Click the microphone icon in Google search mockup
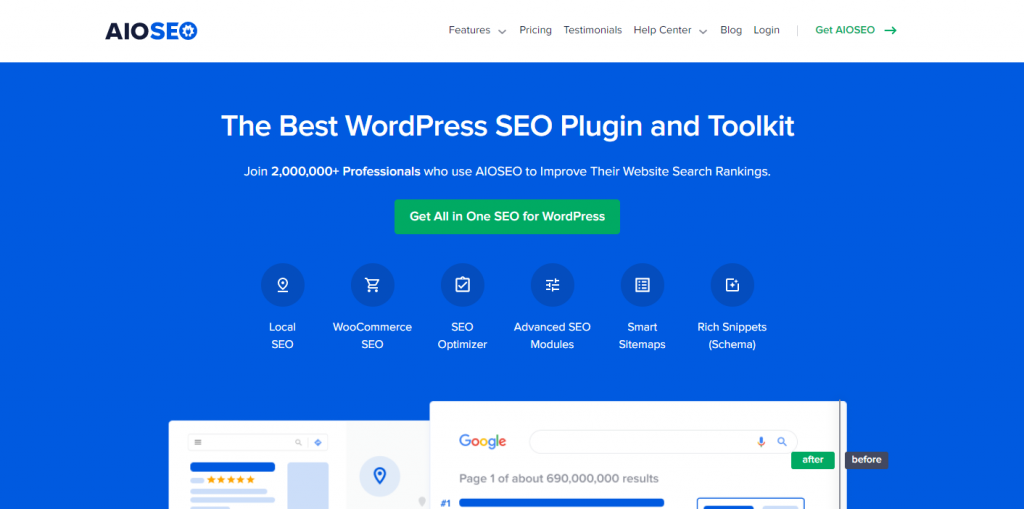 coord(761,442)
